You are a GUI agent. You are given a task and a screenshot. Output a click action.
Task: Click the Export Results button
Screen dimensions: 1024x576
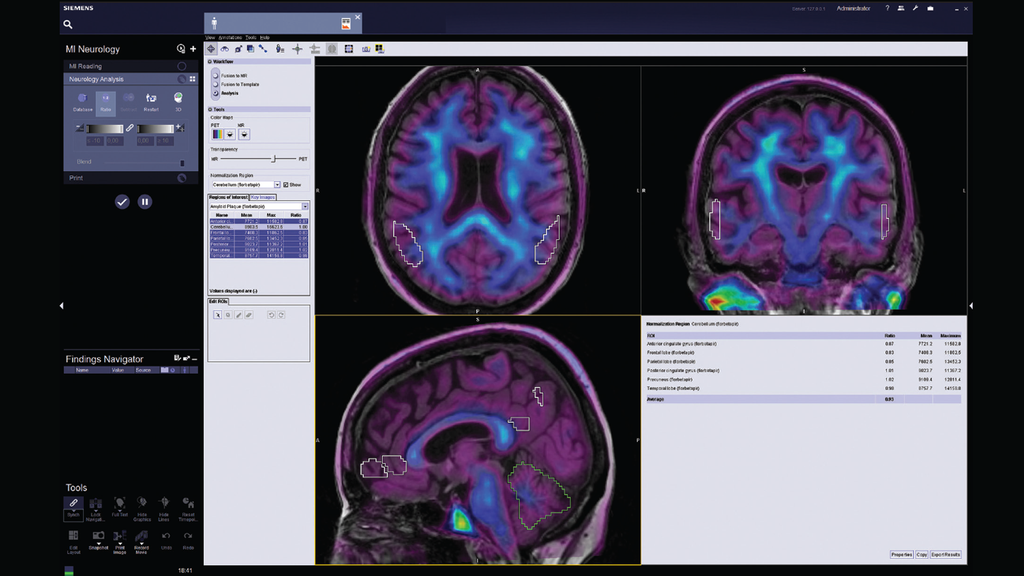tap(946, 554)
